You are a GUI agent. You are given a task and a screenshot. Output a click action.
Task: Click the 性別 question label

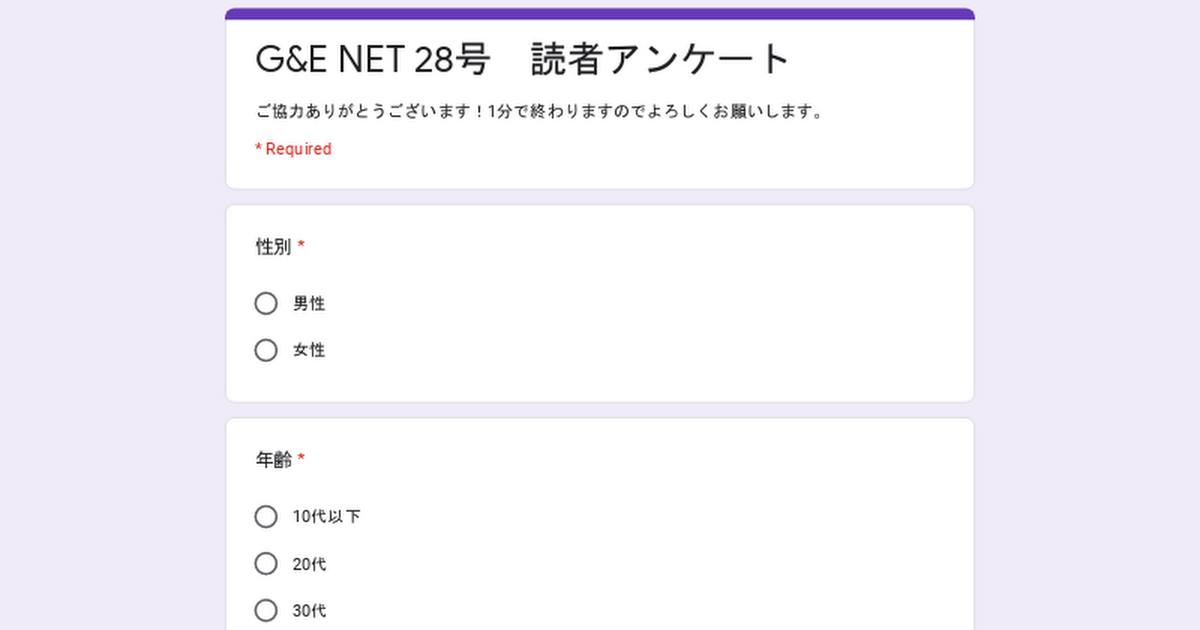(274, 247)
